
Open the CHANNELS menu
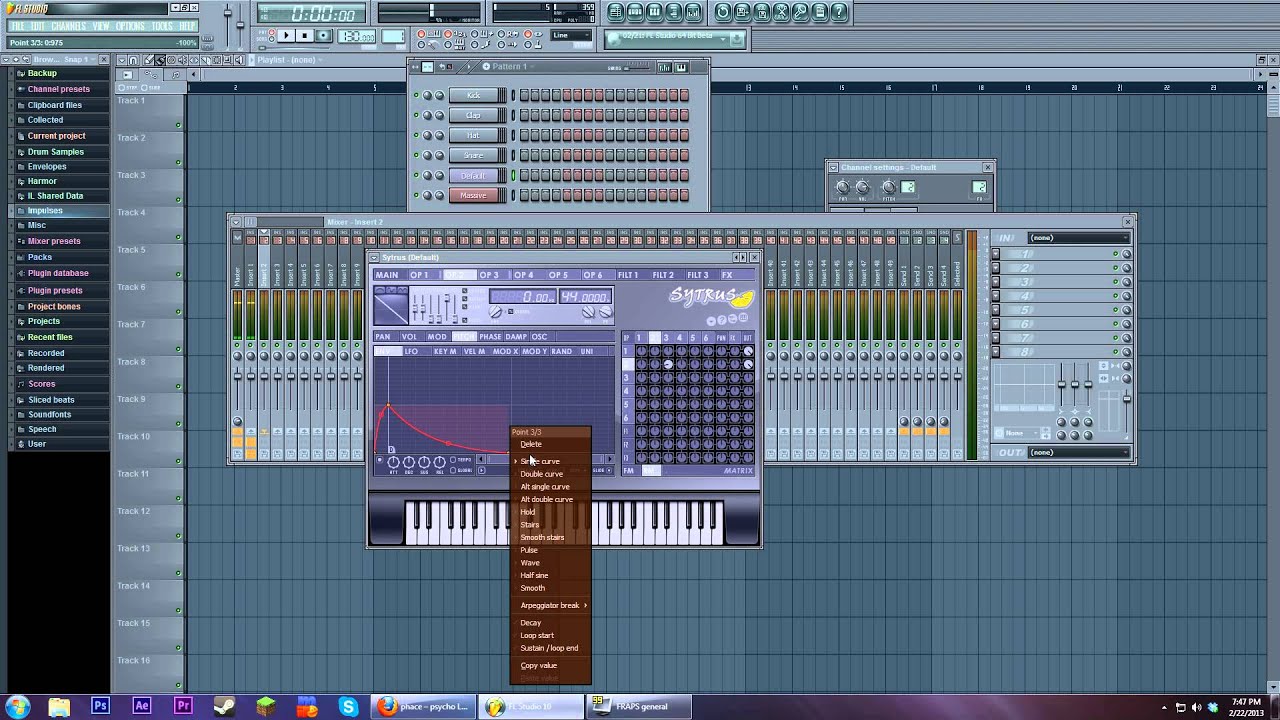point(68,26)
